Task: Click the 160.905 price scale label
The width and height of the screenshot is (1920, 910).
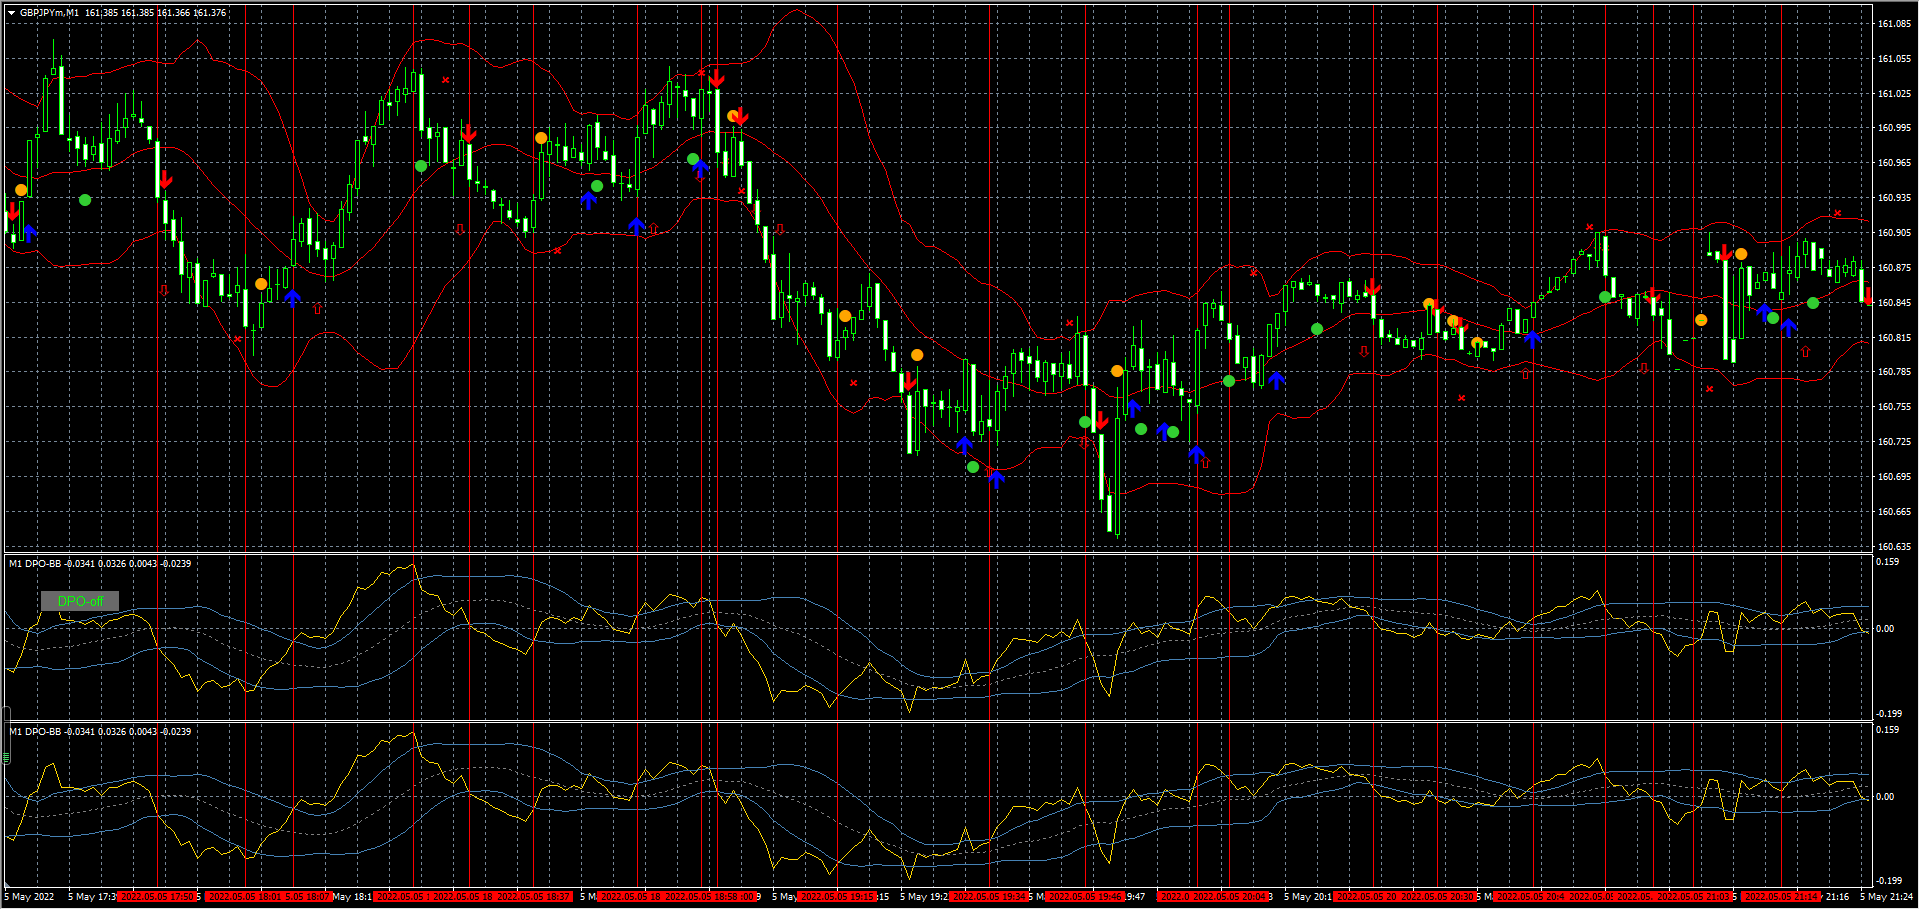Action: click(1894, 233)
